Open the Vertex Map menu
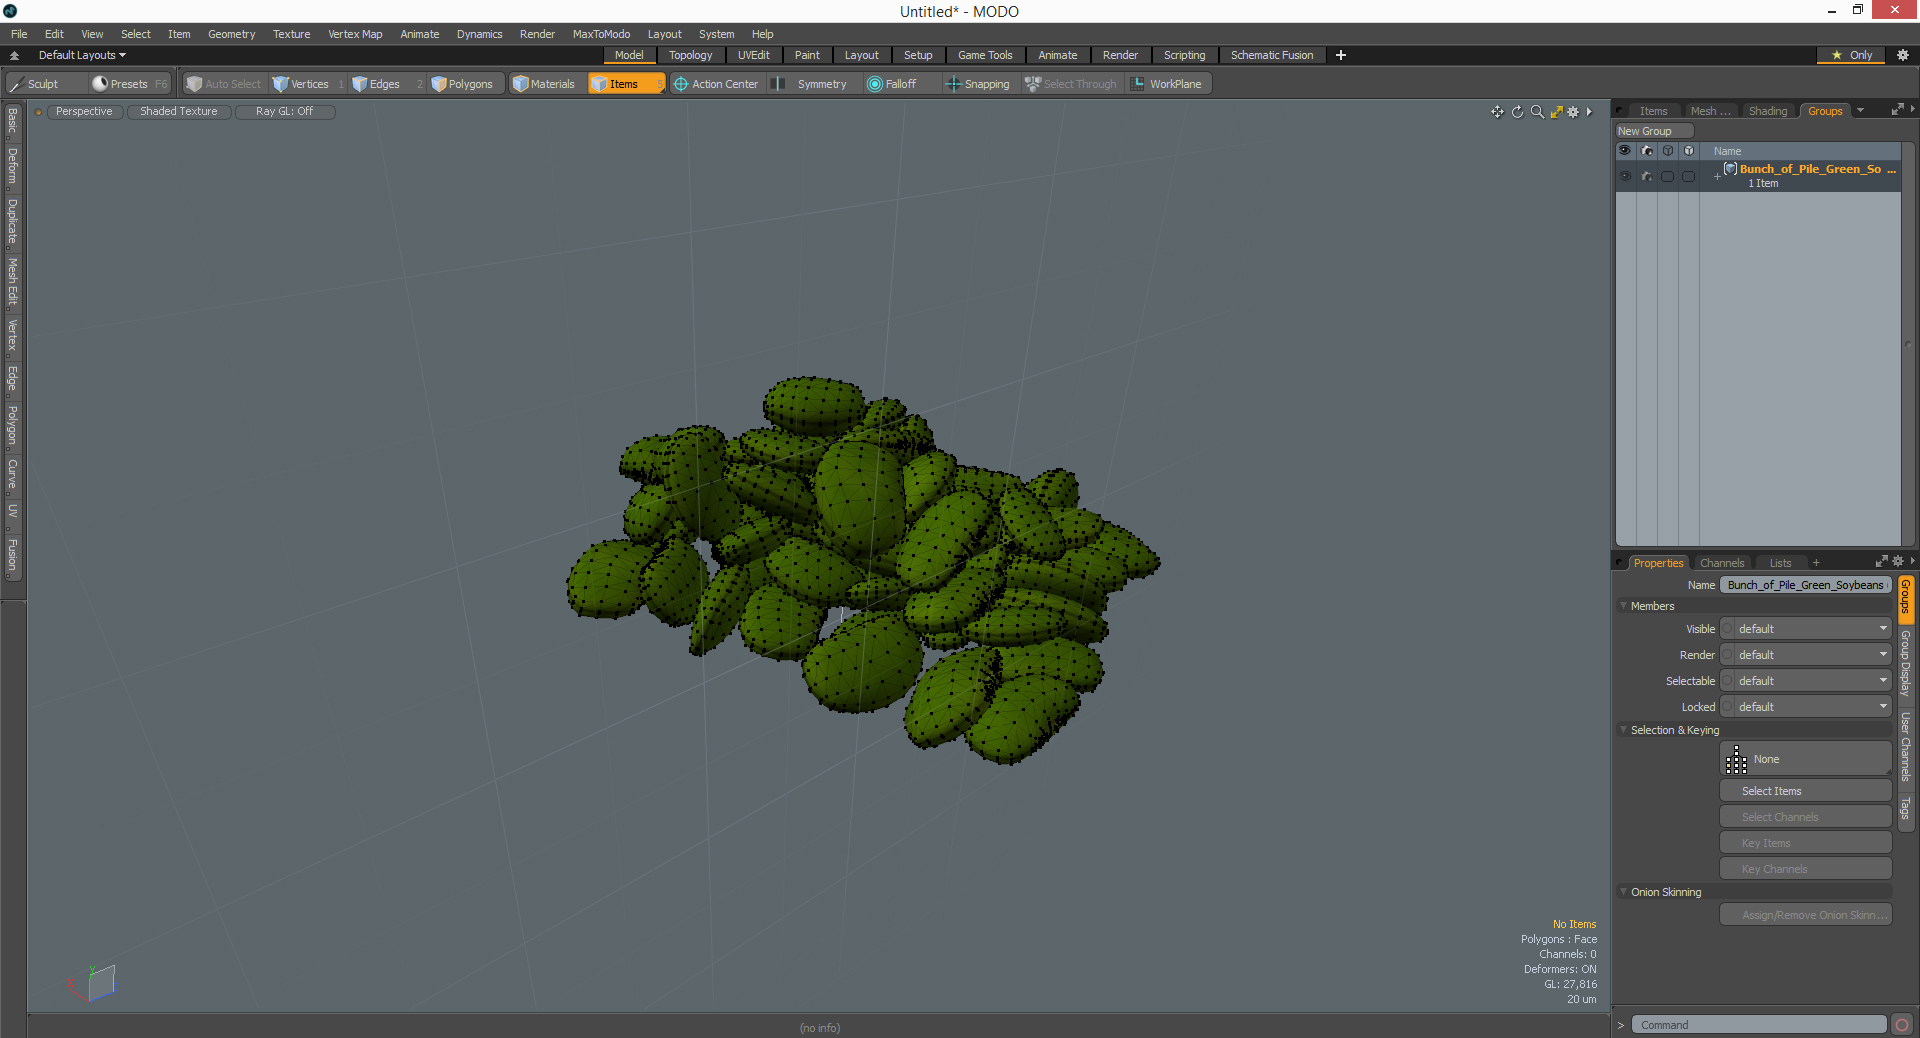 click(x=355, y=34)
